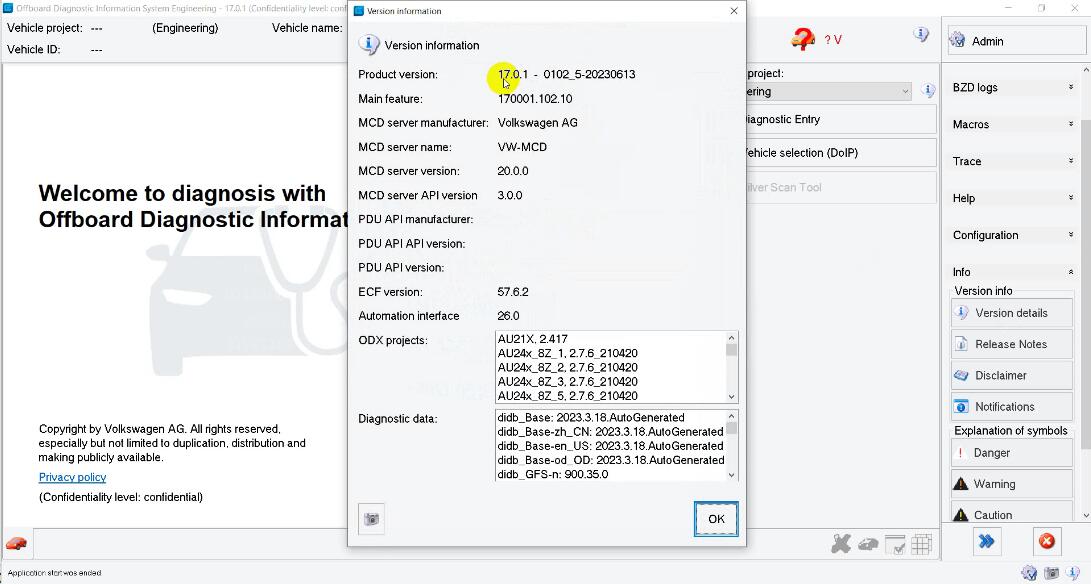Select didb_Base-od_OD diagnostic data entry
The height and width of the screenshot is (584, 1091).
click(610, 460)
